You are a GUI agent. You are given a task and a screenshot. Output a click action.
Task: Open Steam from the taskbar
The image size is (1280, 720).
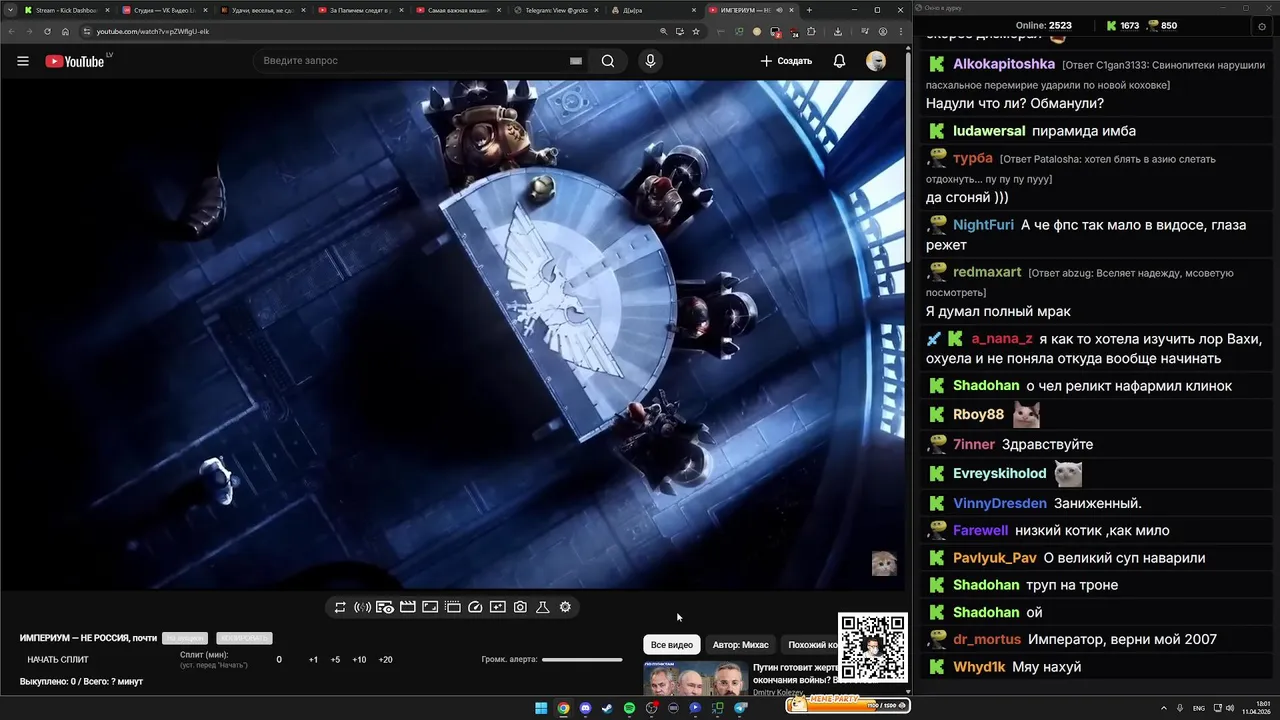(607, 708)
